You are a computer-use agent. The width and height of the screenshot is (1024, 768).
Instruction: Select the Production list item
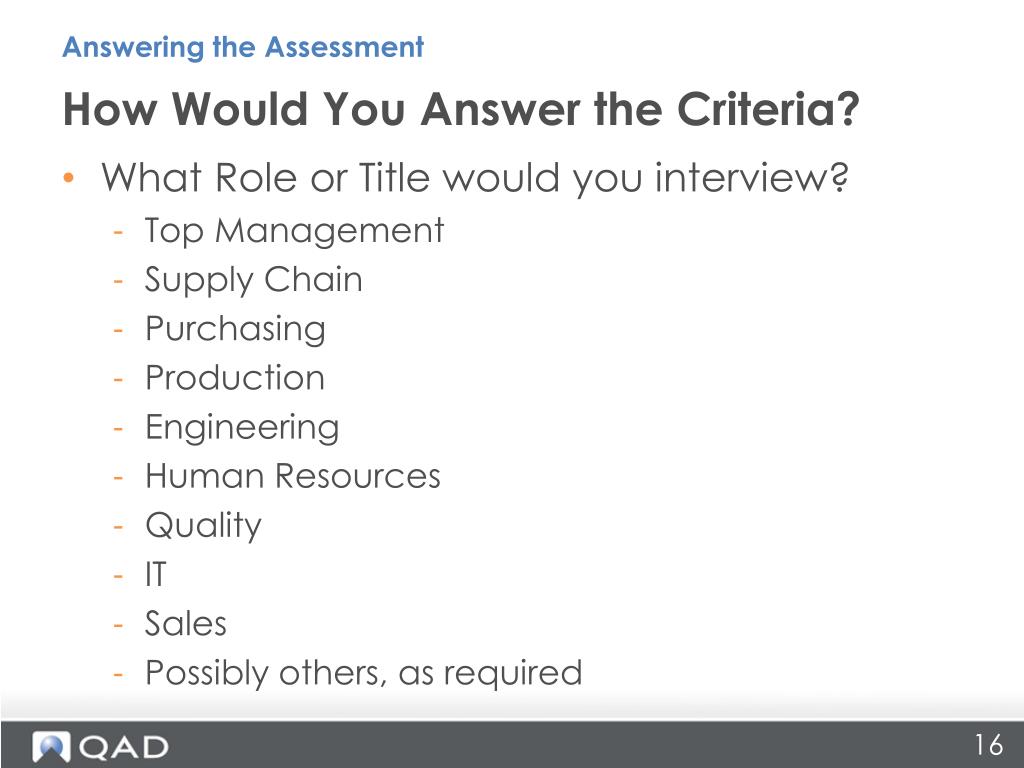pyautogui.click(x=235, y=378)
